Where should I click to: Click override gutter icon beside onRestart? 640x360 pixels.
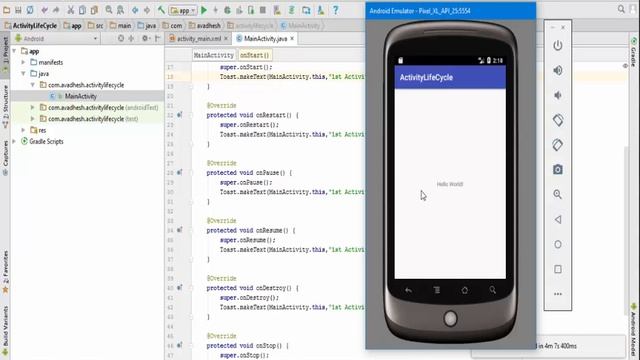(180, 115)
